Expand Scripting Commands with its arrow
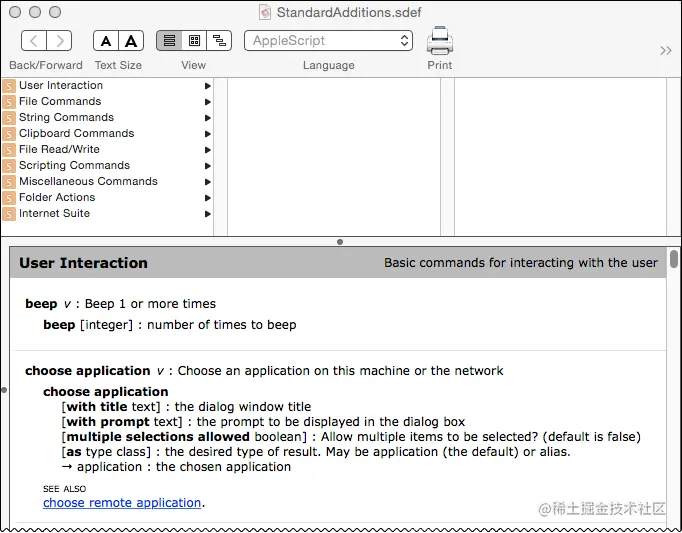The height and width of the screenshot is (533, 682). click(207, 166)
